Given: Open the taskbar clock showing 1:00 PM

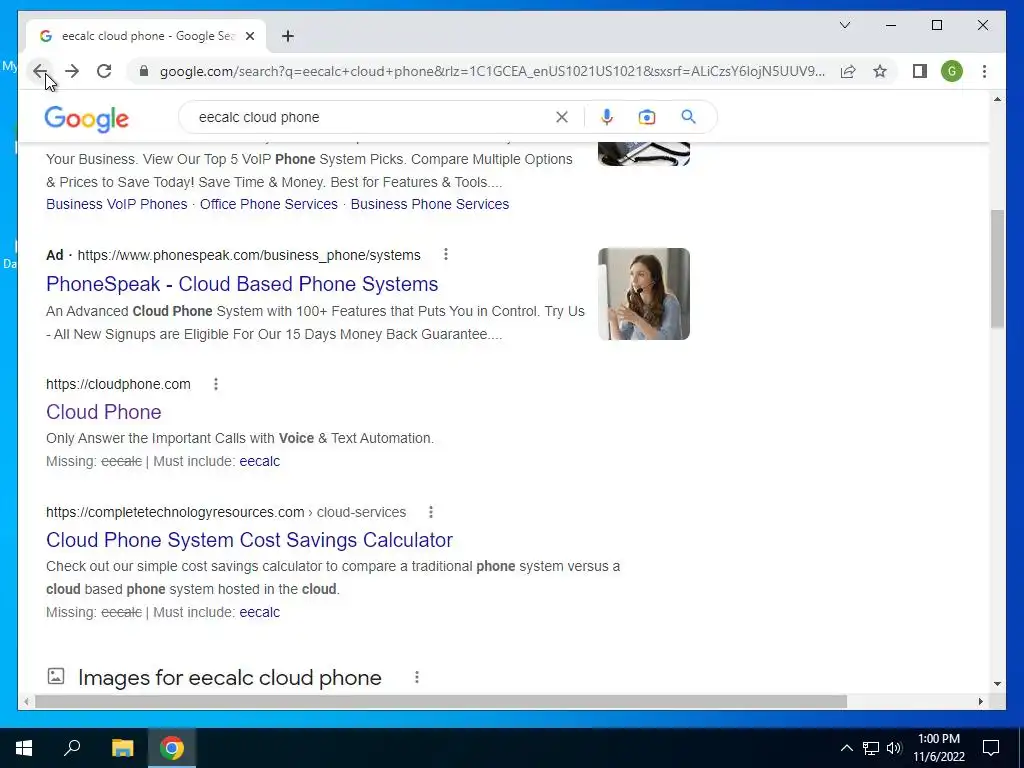Looking at the screenshot, I should 938,748.
